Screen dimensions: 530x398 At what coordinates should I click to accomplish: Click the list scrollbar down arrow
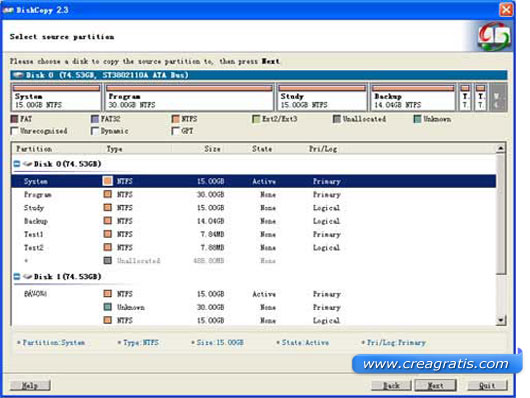(501, 320)
